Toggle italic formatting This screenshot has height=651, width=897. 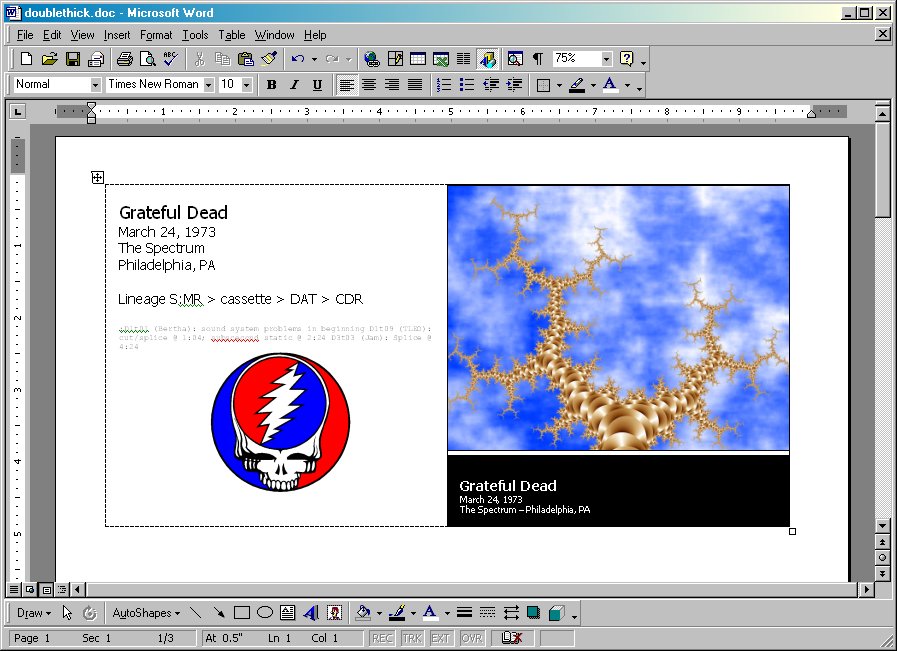294,85
